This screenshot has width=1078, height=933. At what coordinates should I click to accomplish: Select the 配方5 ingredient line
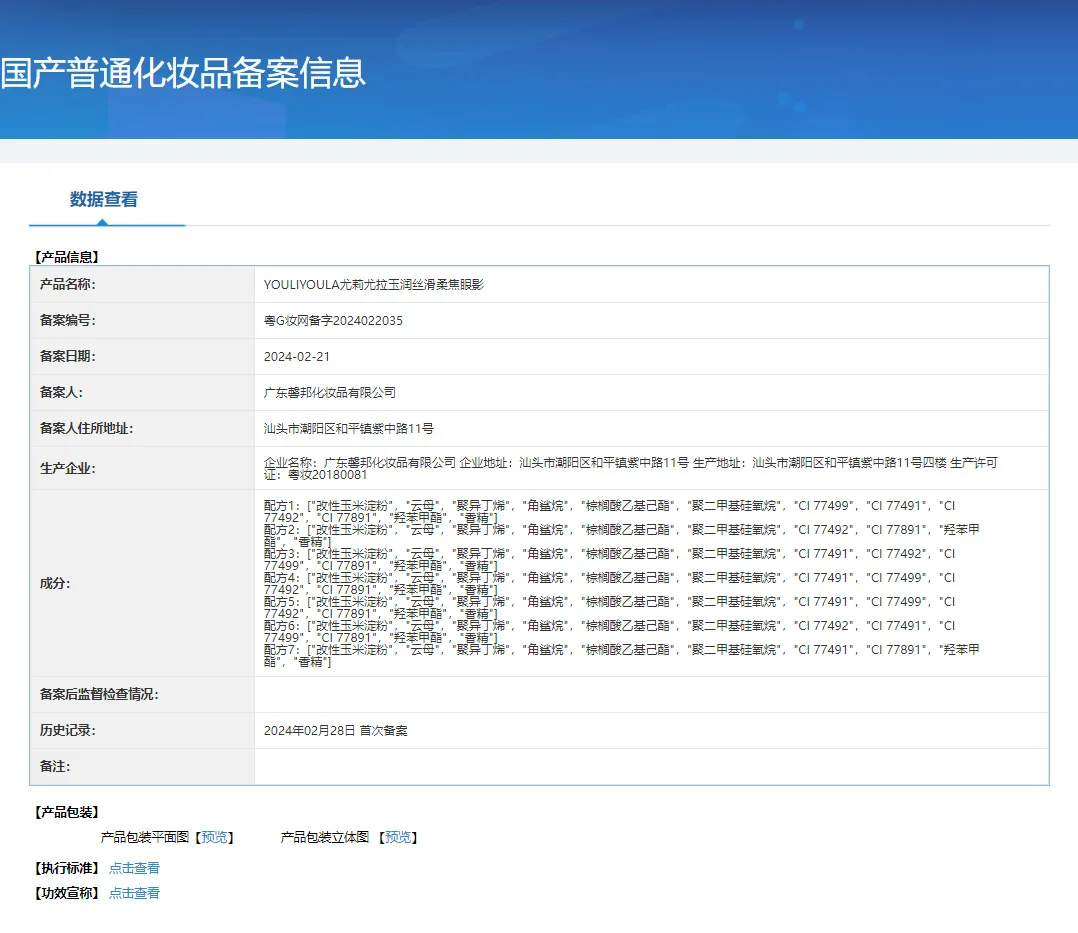click(x=609, y=608)
